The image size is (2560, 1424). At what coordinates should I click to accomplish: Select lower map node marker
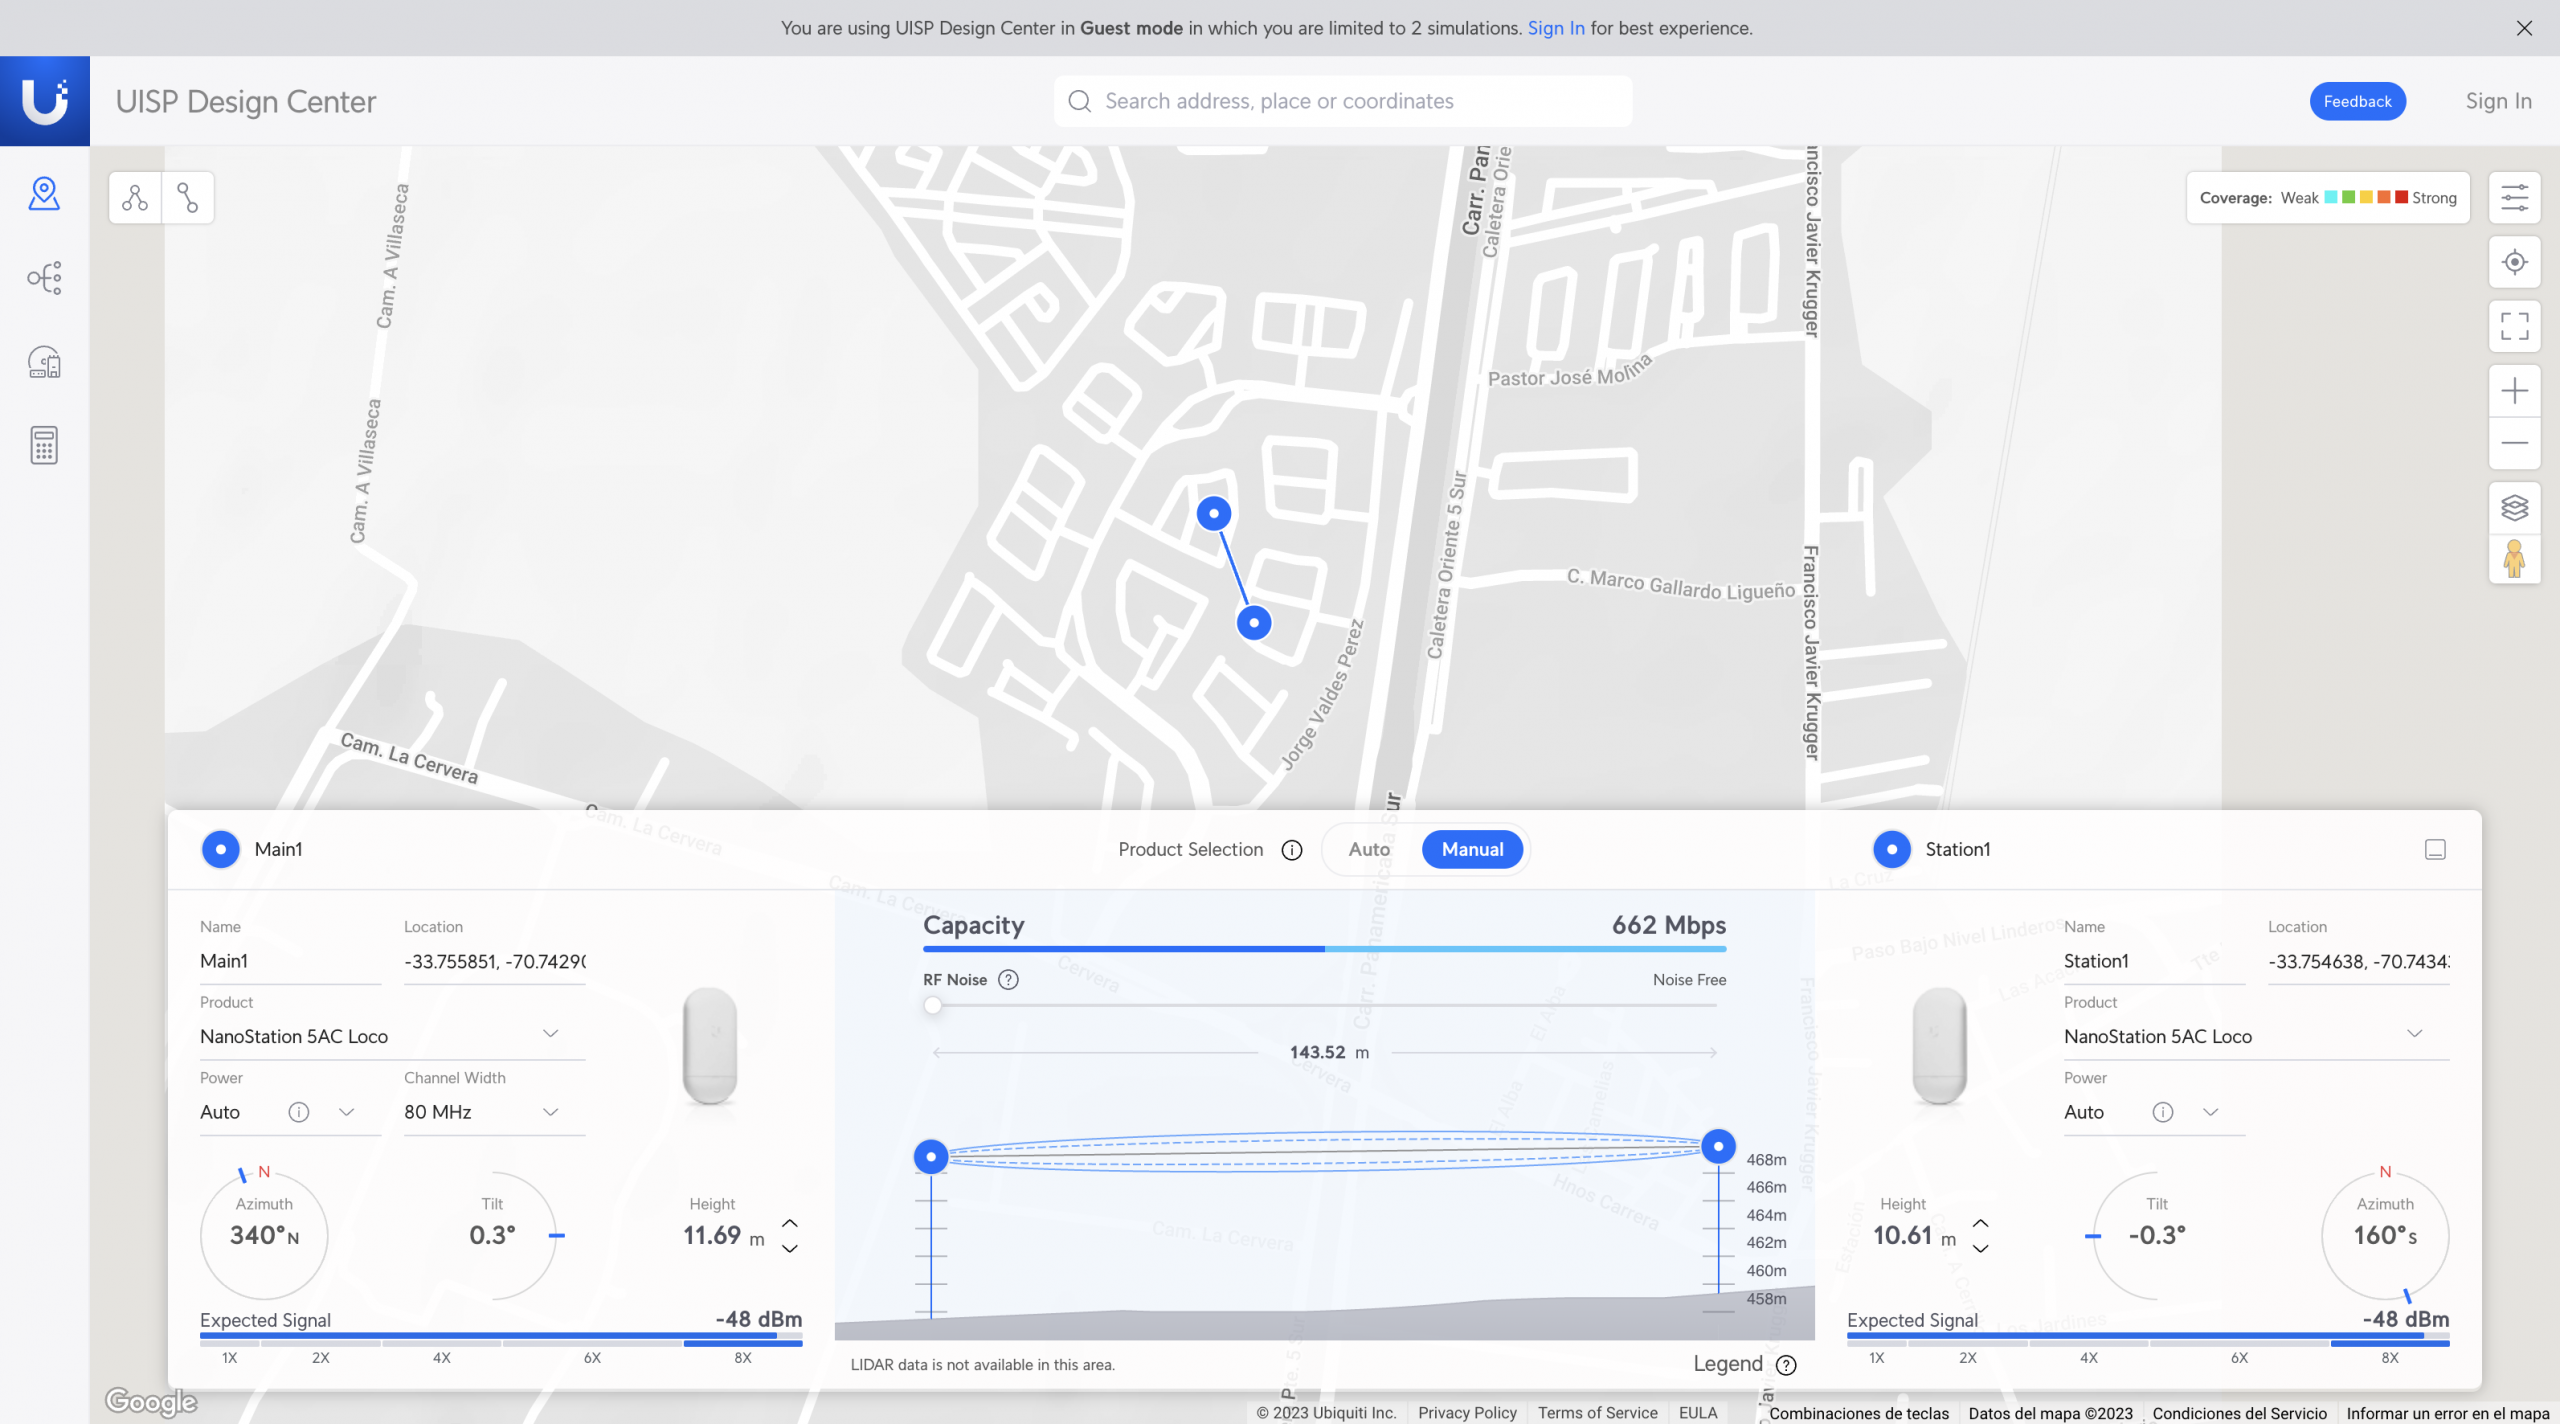(x=1254, y=622)
